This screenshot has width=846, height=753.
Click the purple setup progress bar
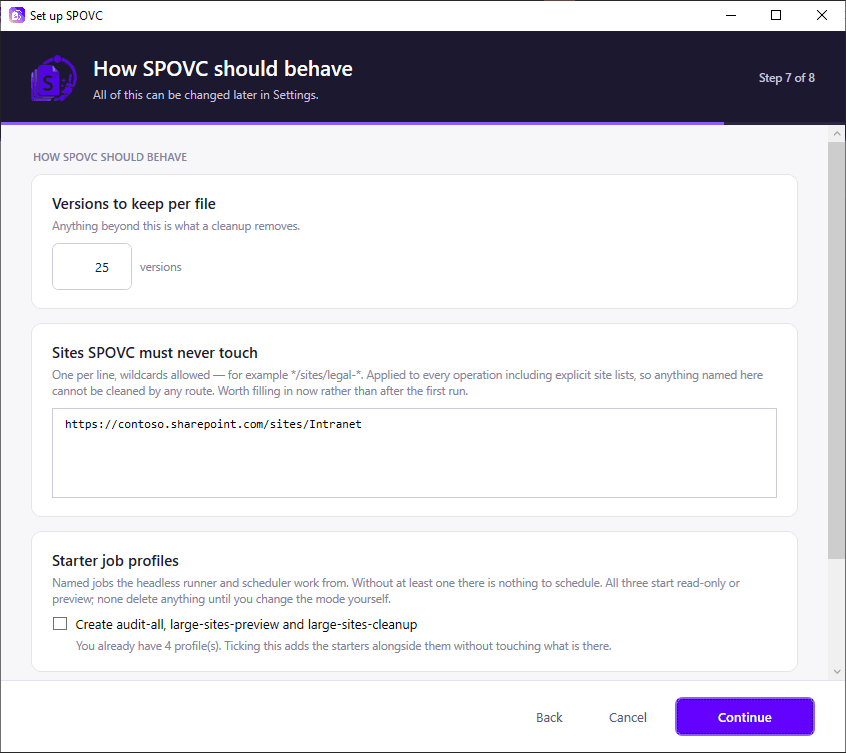pyautogui.click(x=362, y=124)
